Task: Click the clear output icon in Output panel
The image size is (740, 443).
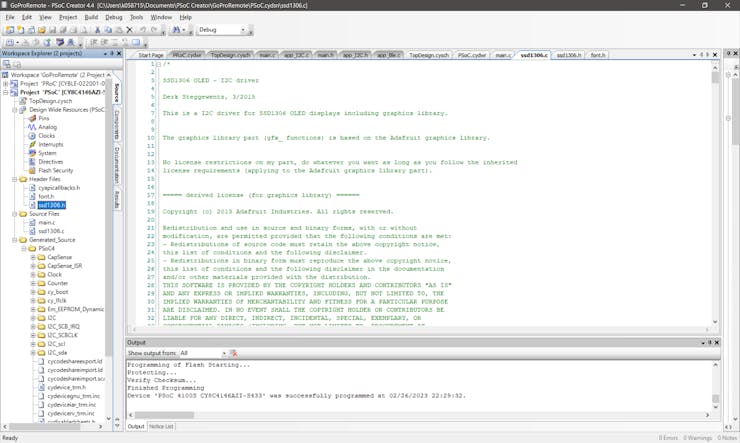Action: [233, 353]
